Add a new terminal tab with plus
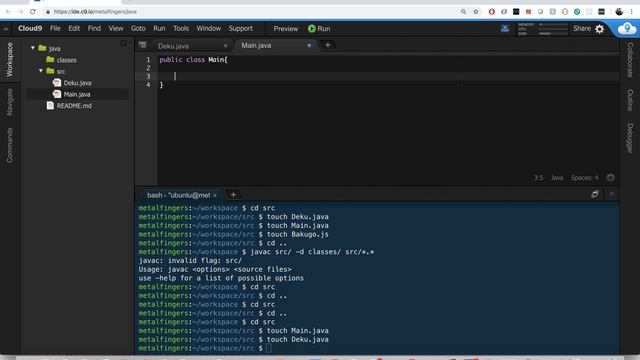Screen dimensions: 640x360 (233, 195)
